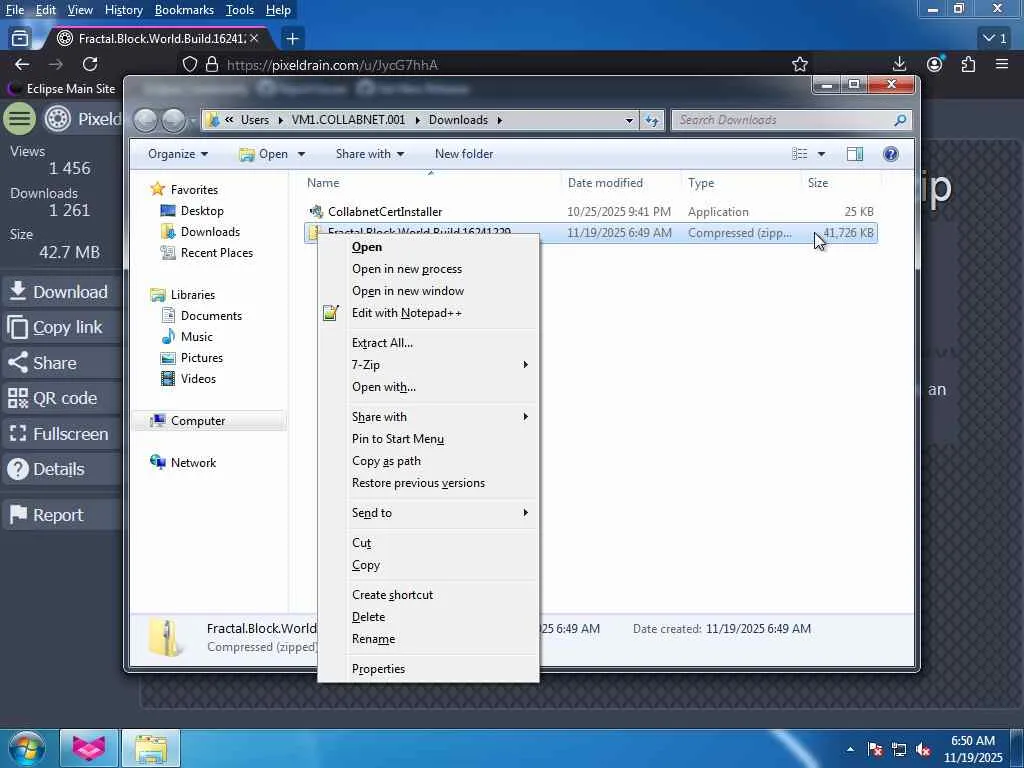Click the Open toolbar button in Explorer
The width and height of the screenshot is (1024, 768).
point(264,154)
